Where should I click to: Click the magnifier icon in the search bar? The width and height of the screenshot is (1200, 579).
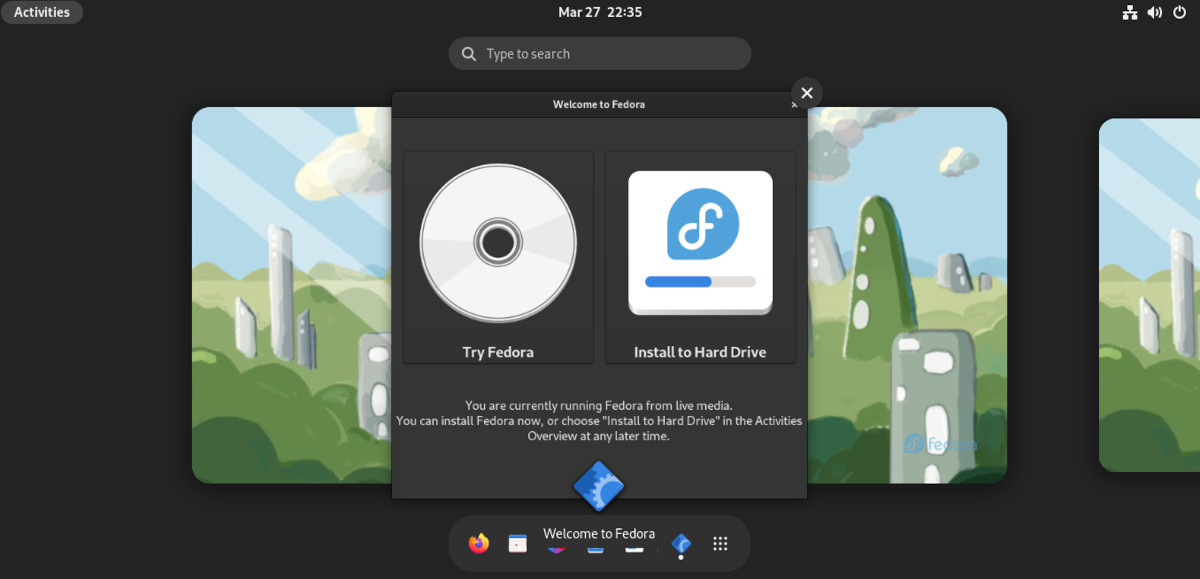[x=468, y=53]
